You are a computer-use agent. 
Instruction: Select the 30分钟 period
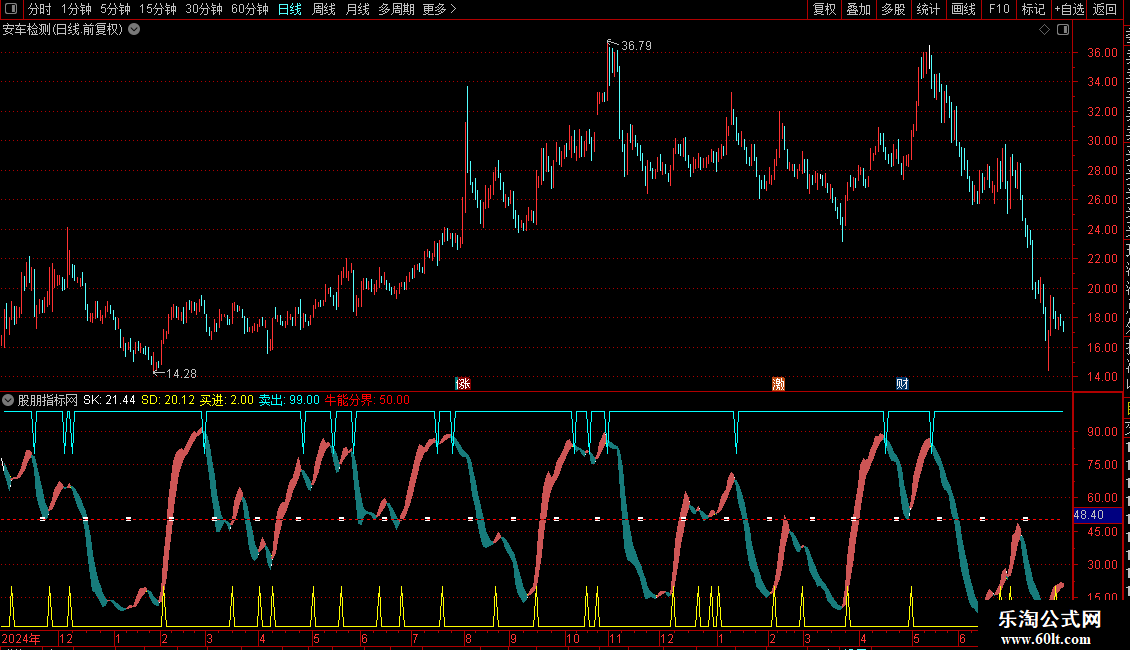point(203,9)
